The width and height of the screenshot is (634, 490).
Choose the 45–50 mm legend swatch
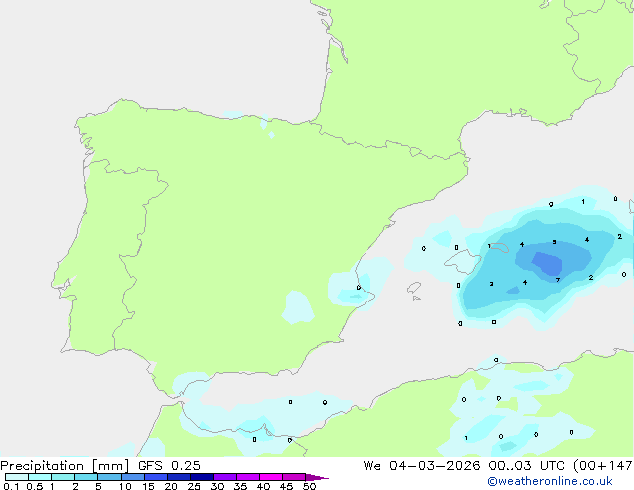point(294,477)
